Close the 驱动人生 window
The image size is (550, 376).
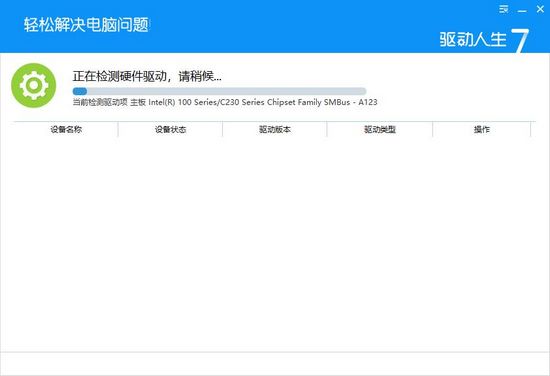(540, 9)
